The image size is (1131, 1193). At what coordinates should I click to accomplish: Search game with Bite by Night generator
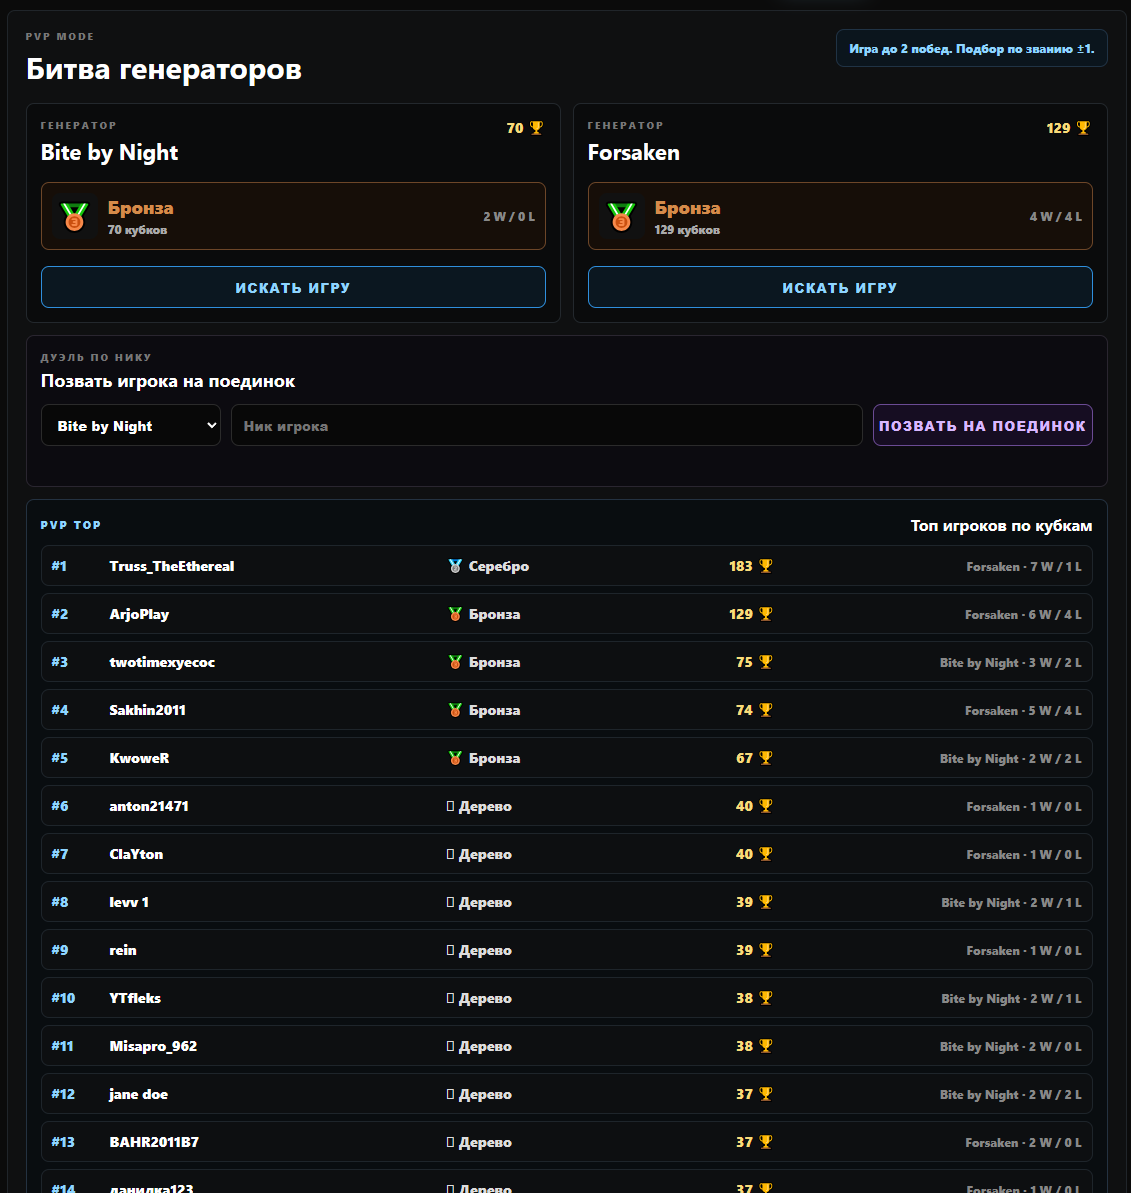point(293,287)
